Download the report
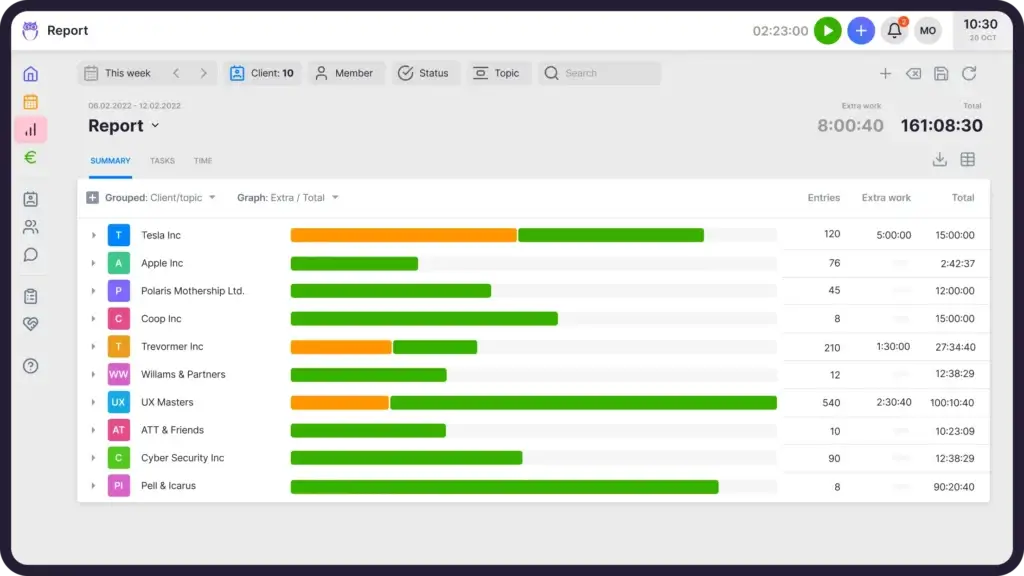 point(940,159)
